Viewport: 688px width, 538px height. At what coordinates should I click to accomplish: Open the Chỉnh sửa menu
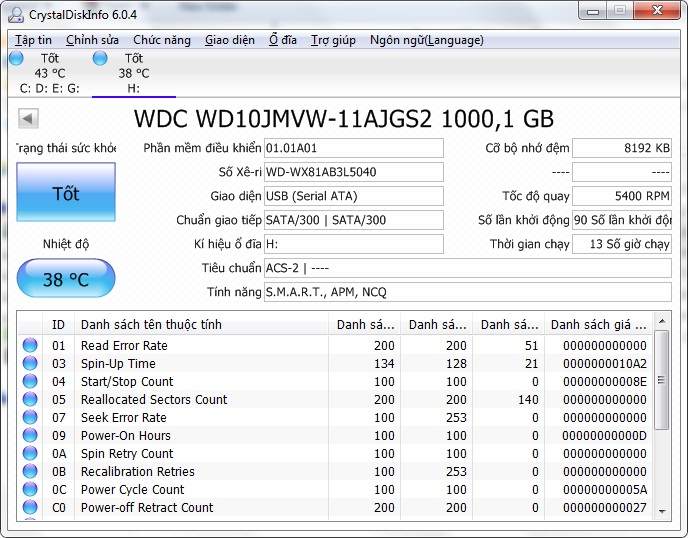pos(92,40)
